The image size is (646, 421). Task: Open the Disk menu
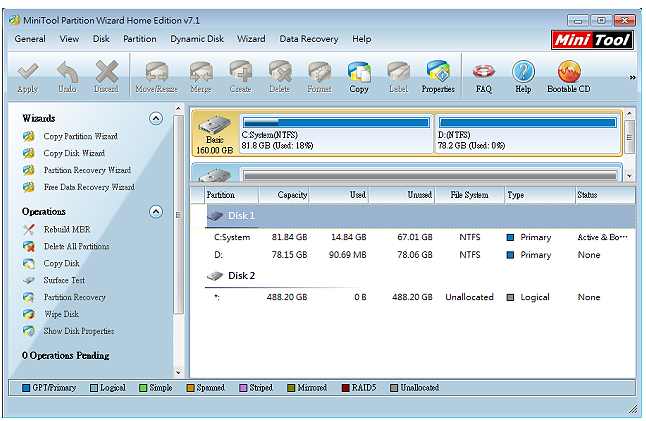tap(101, 39)
